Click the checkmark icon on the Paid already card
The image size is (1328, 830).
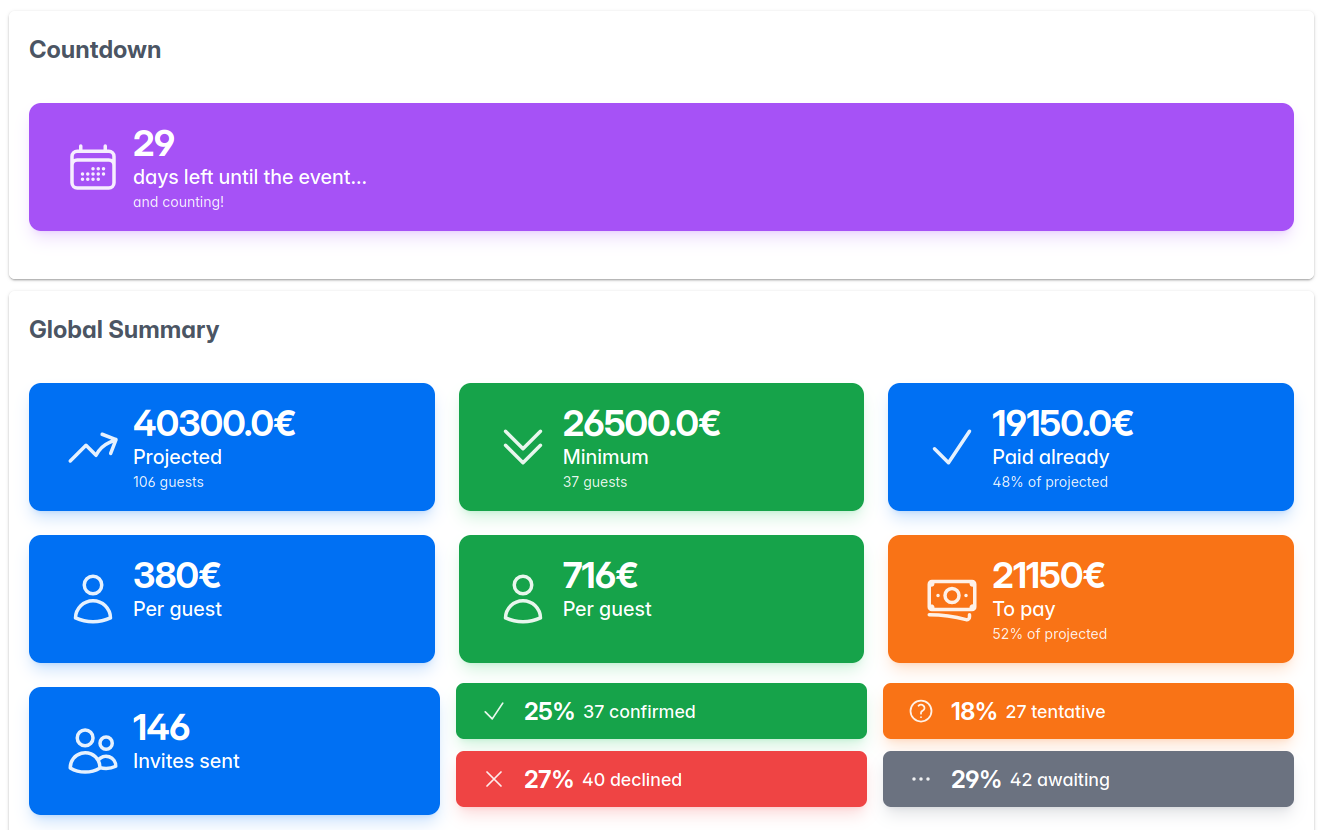(x=950, y=447)
